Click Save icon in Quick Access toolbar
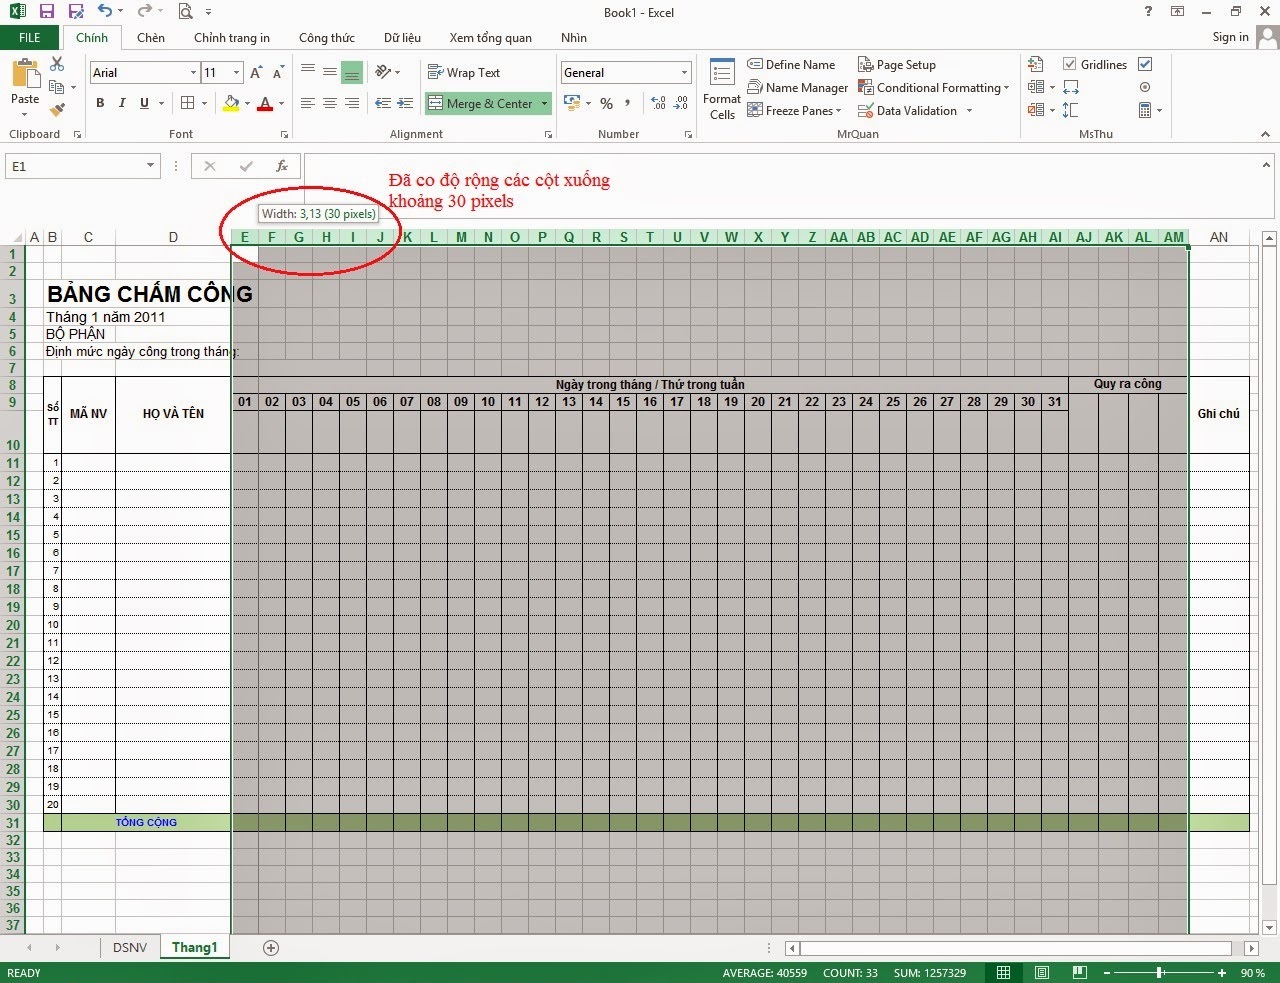Image resolution: width=1280 pixels, height=983 pixels. pos(46,12)
